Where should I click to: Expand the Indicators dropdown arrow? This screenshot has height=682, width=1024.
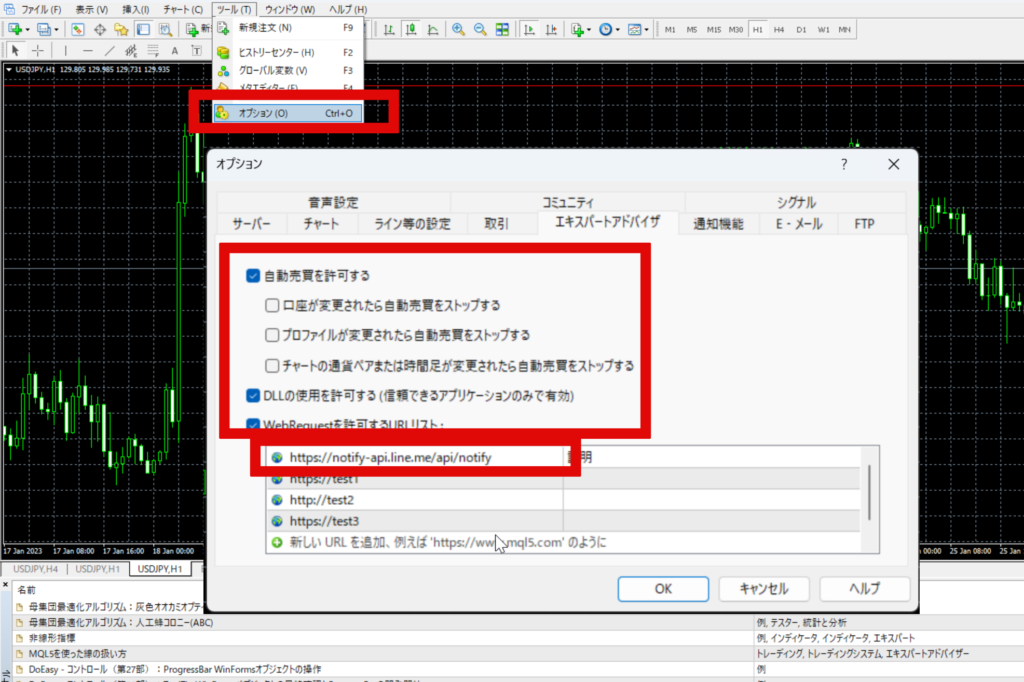click(x=589, y=29)
